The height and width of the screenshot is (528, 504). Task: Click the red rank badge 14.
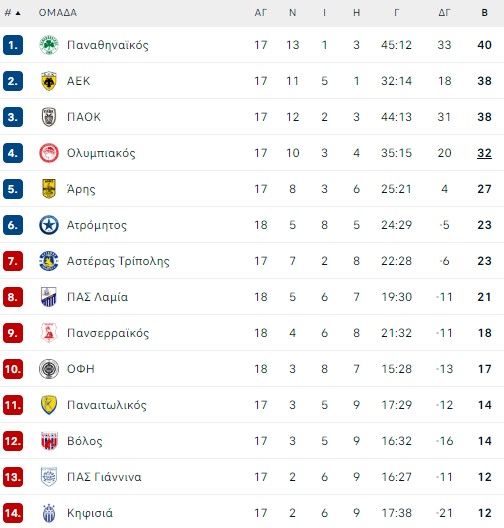tap(13, 513)
